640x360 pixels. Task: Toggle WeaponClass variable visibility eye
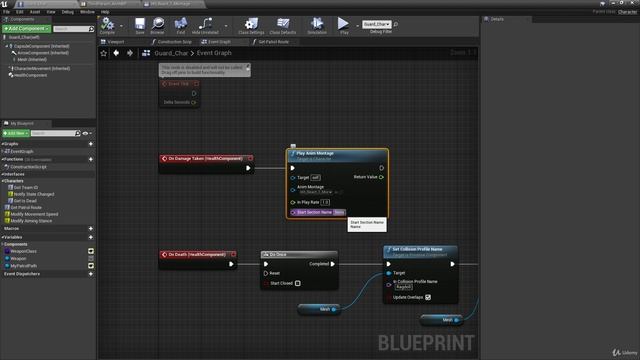tap(91, 251)
